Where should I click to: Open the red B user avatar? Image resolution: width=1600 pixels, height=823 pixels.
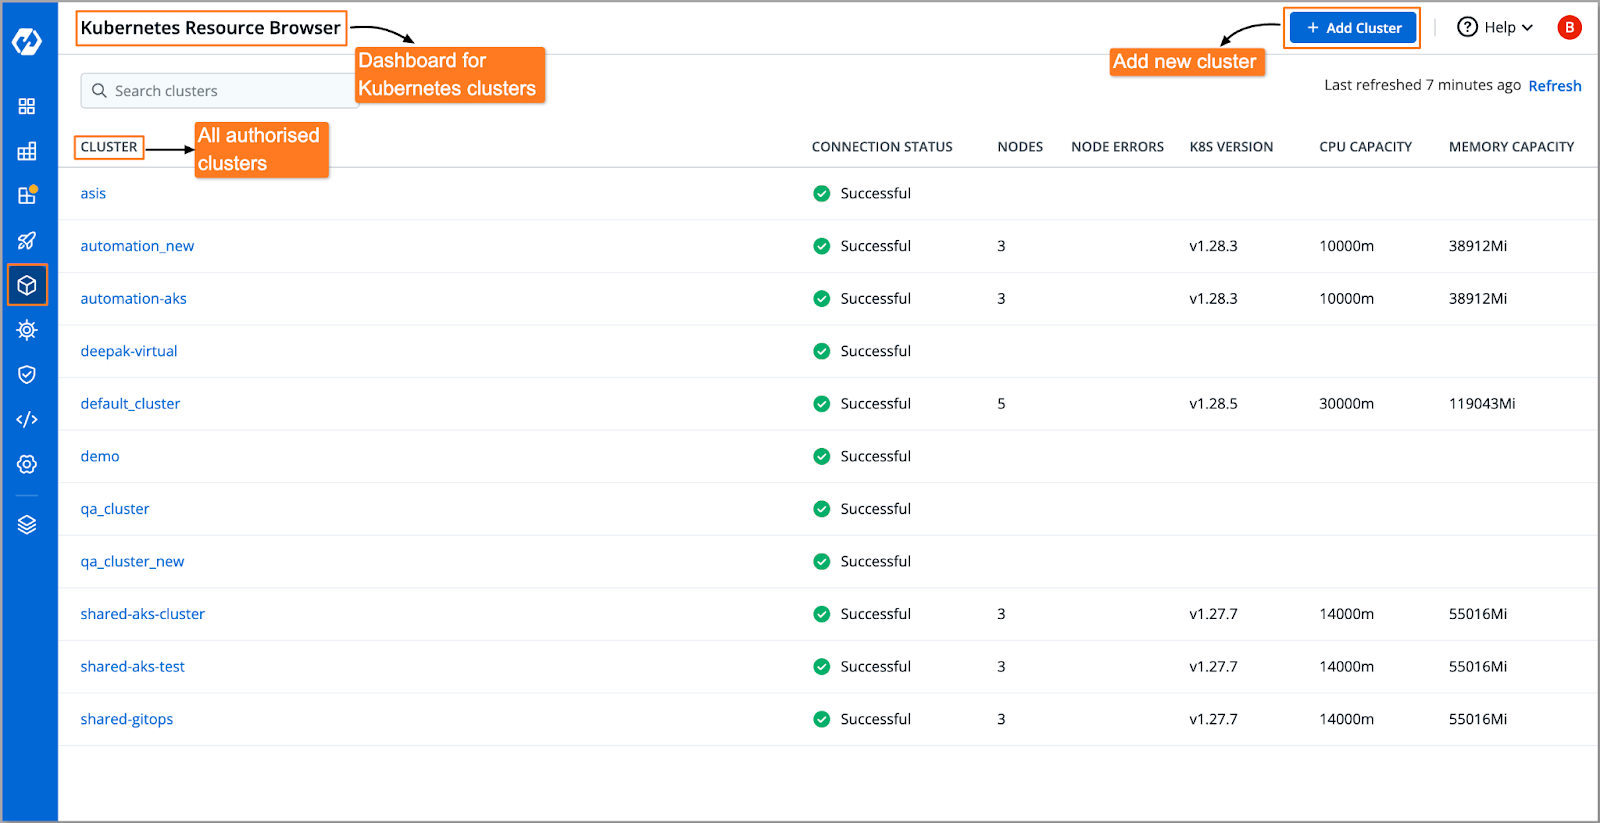[1569, 27]
